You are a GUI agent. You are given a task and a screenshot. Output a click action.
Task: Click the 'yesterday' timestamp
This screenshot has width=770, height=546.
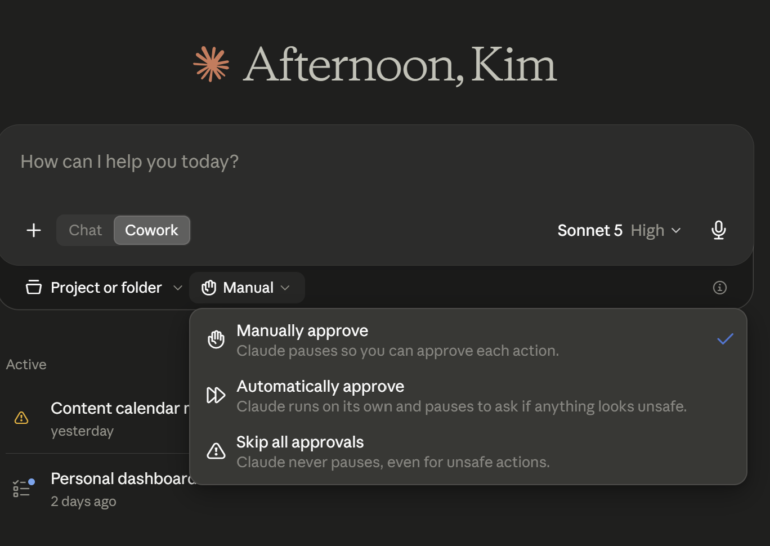click(x=82, y=431)
